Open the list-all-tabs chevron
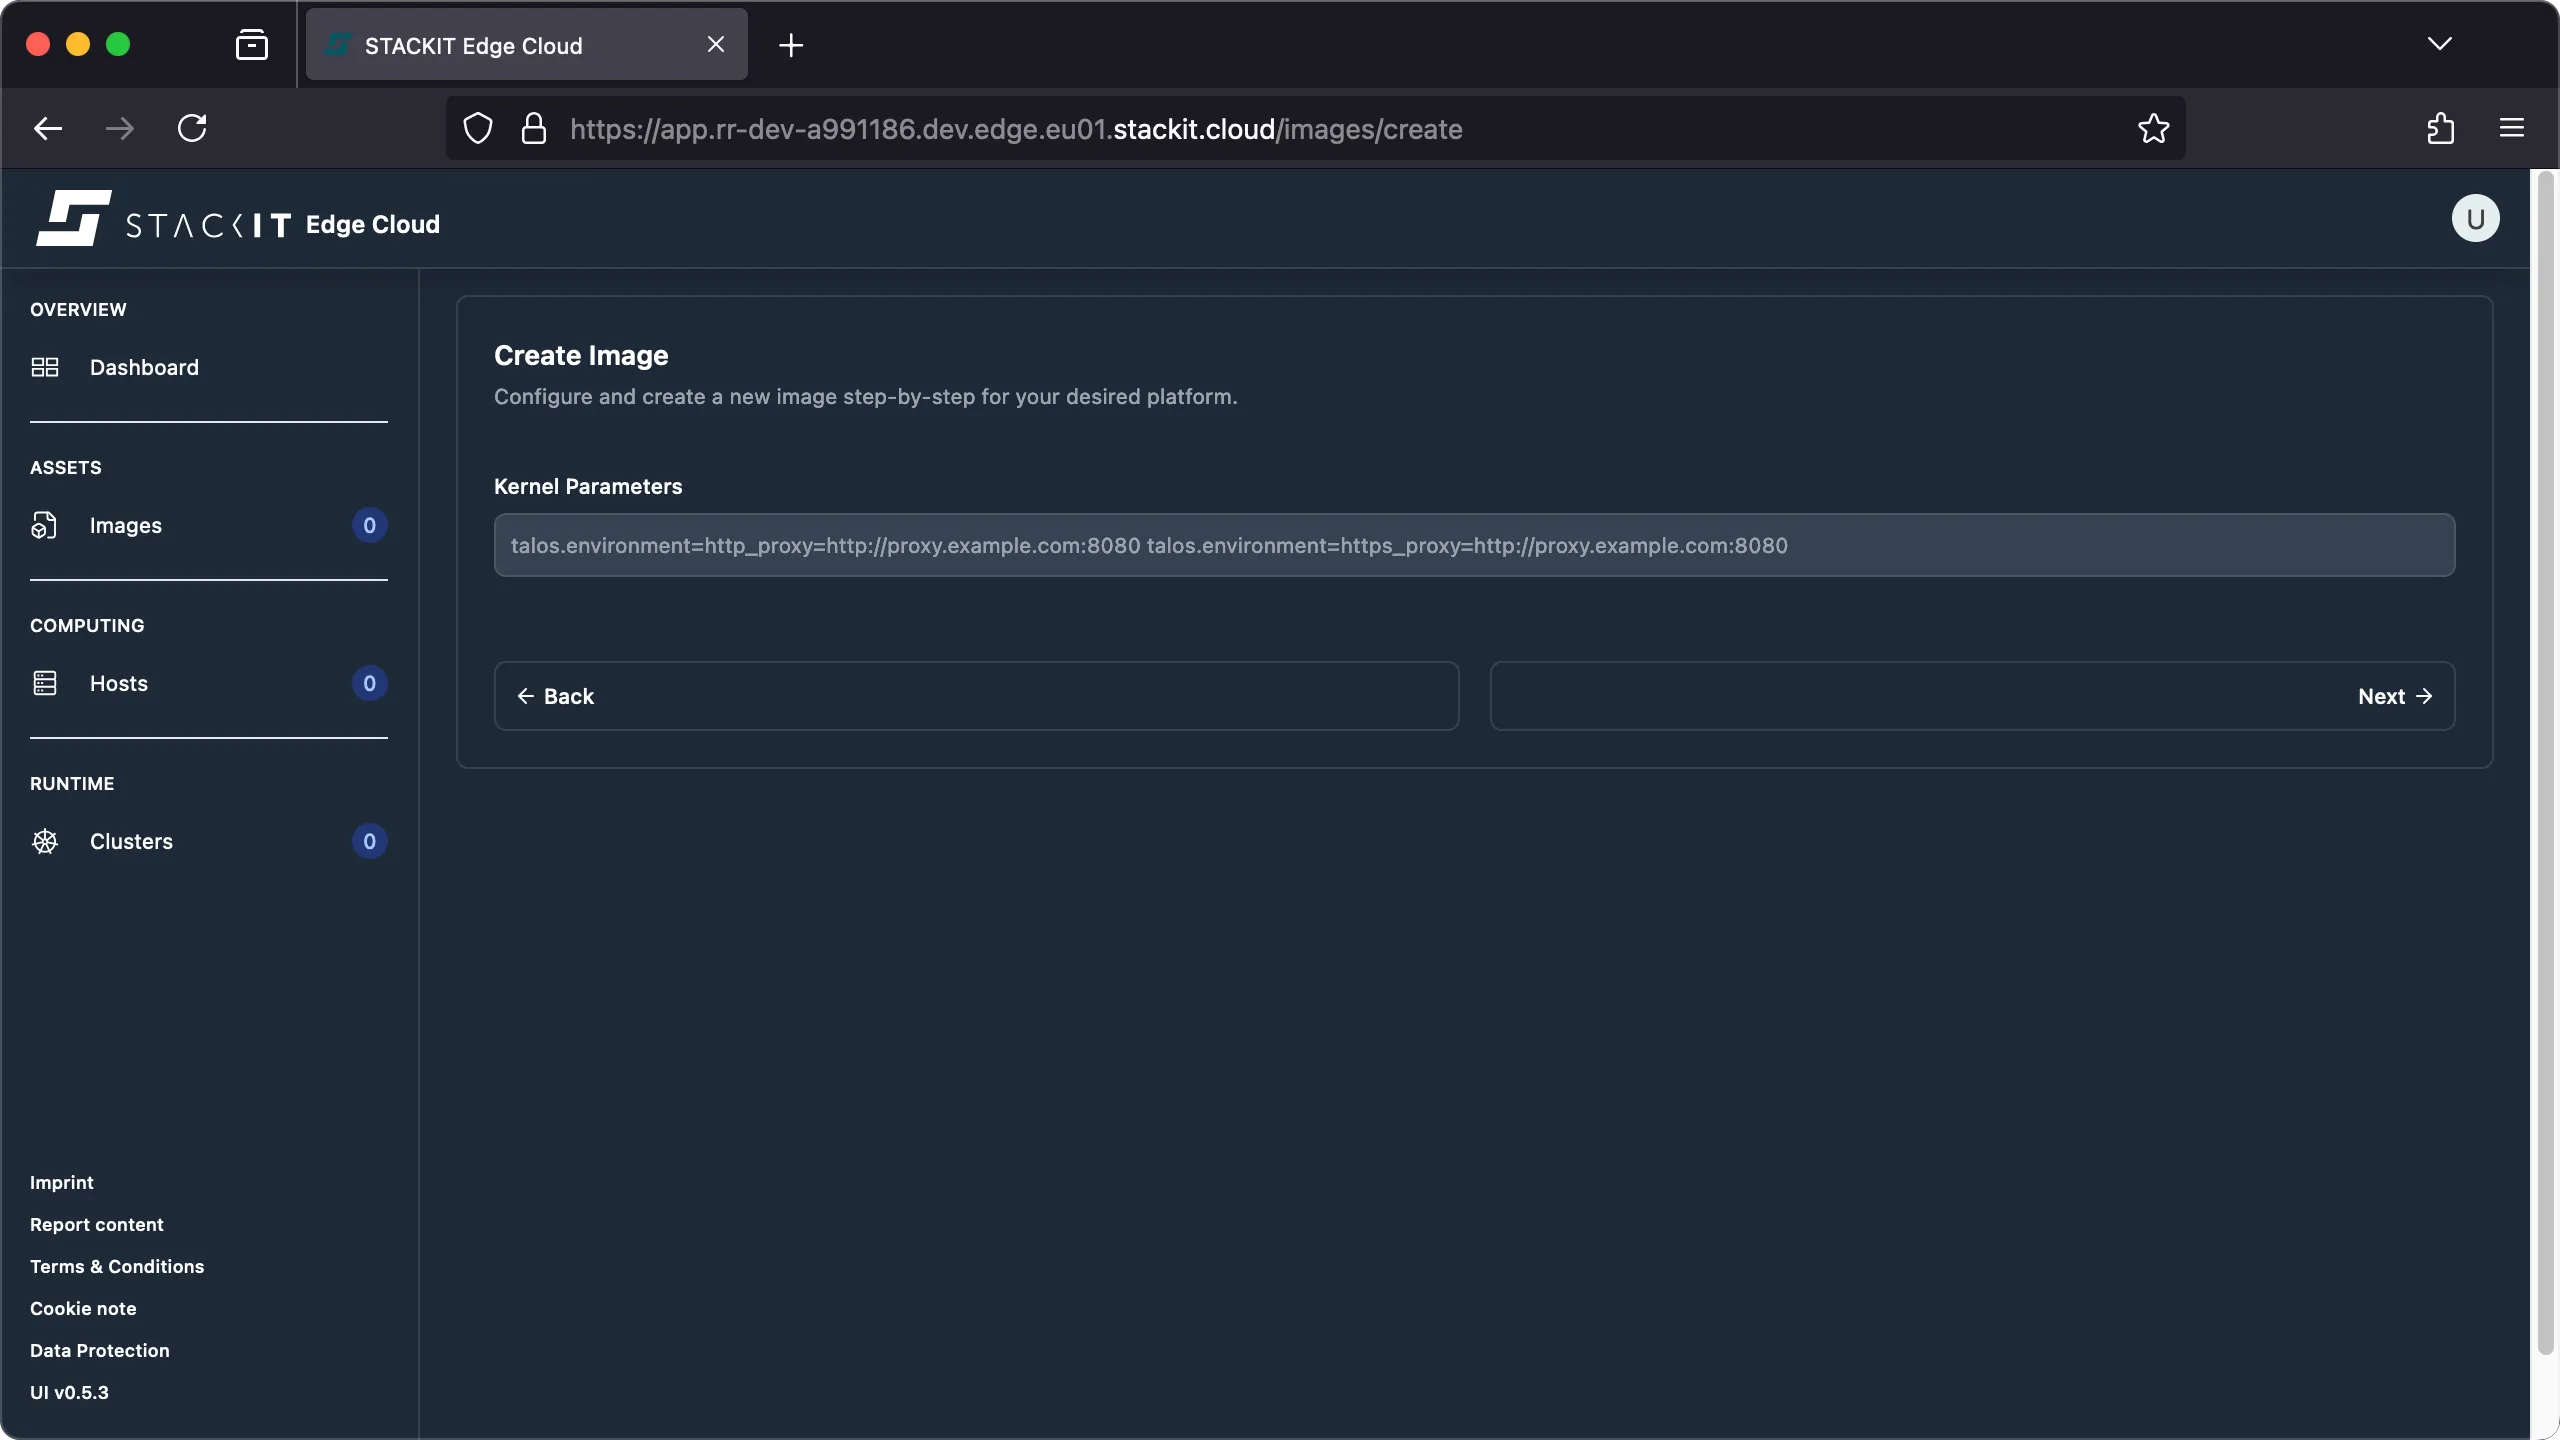The width and height of the screenshot is (2560, 1440). [x=2440, y=44]
